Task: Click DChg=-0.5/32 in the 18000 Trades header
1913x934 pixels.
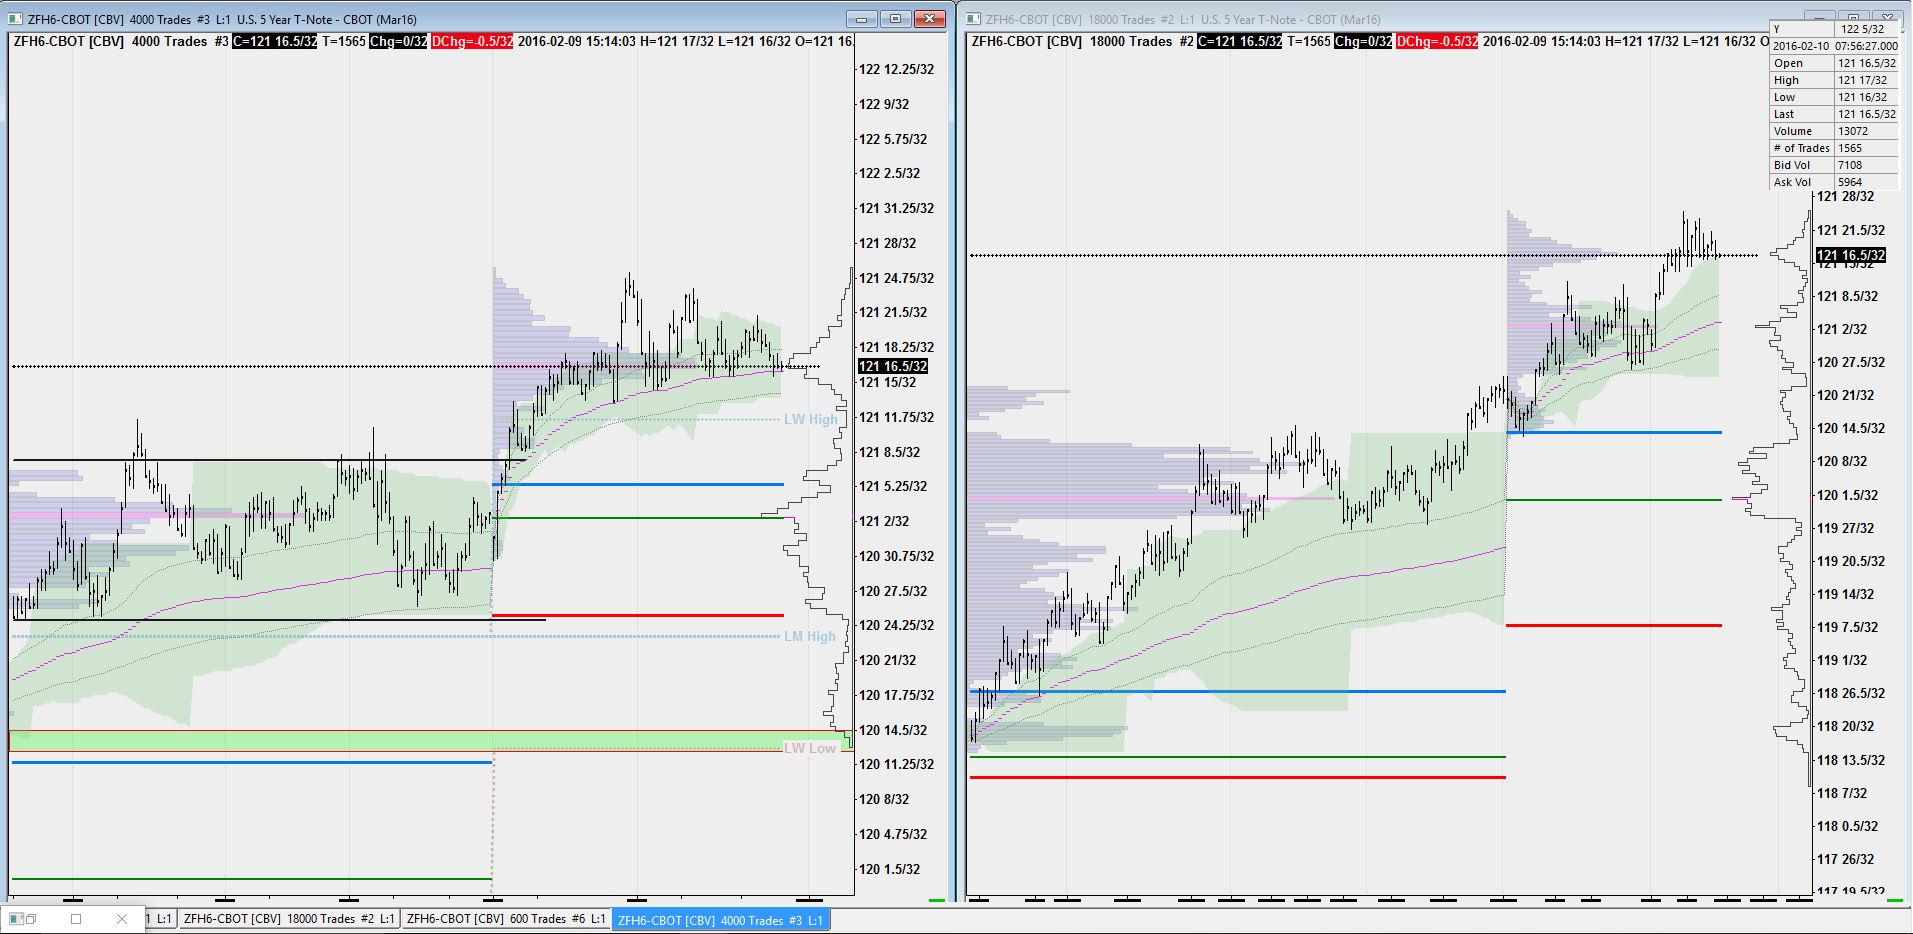Action: [1437, 42]
